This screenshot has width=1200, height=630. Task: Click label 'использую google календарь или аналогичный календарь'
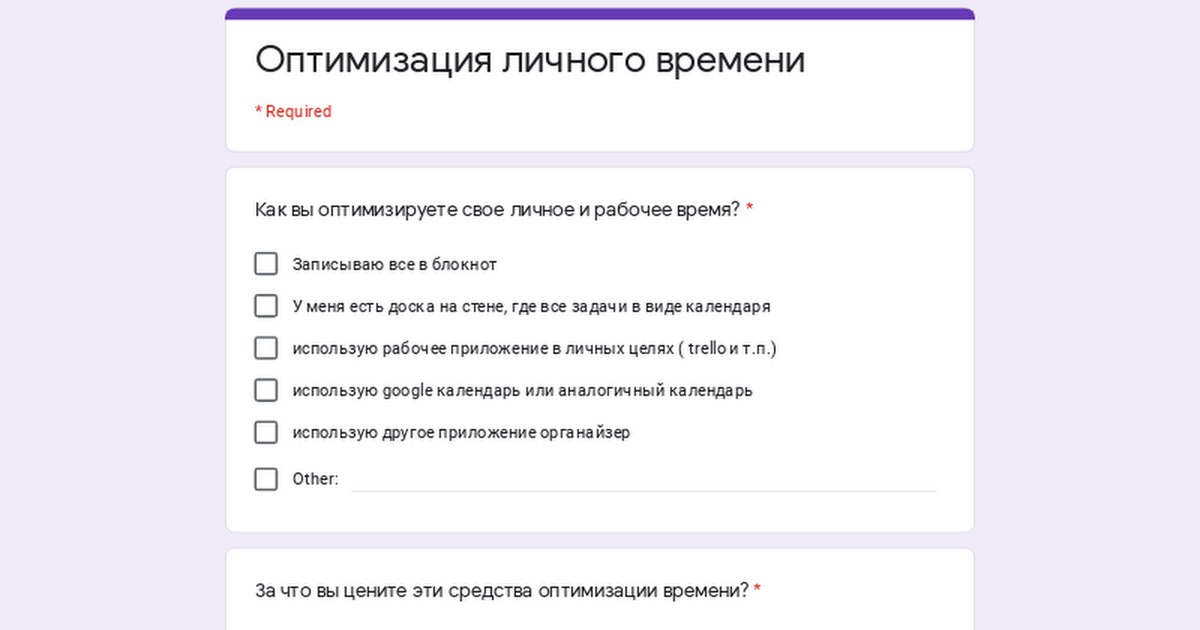click(x=522, y=391)
